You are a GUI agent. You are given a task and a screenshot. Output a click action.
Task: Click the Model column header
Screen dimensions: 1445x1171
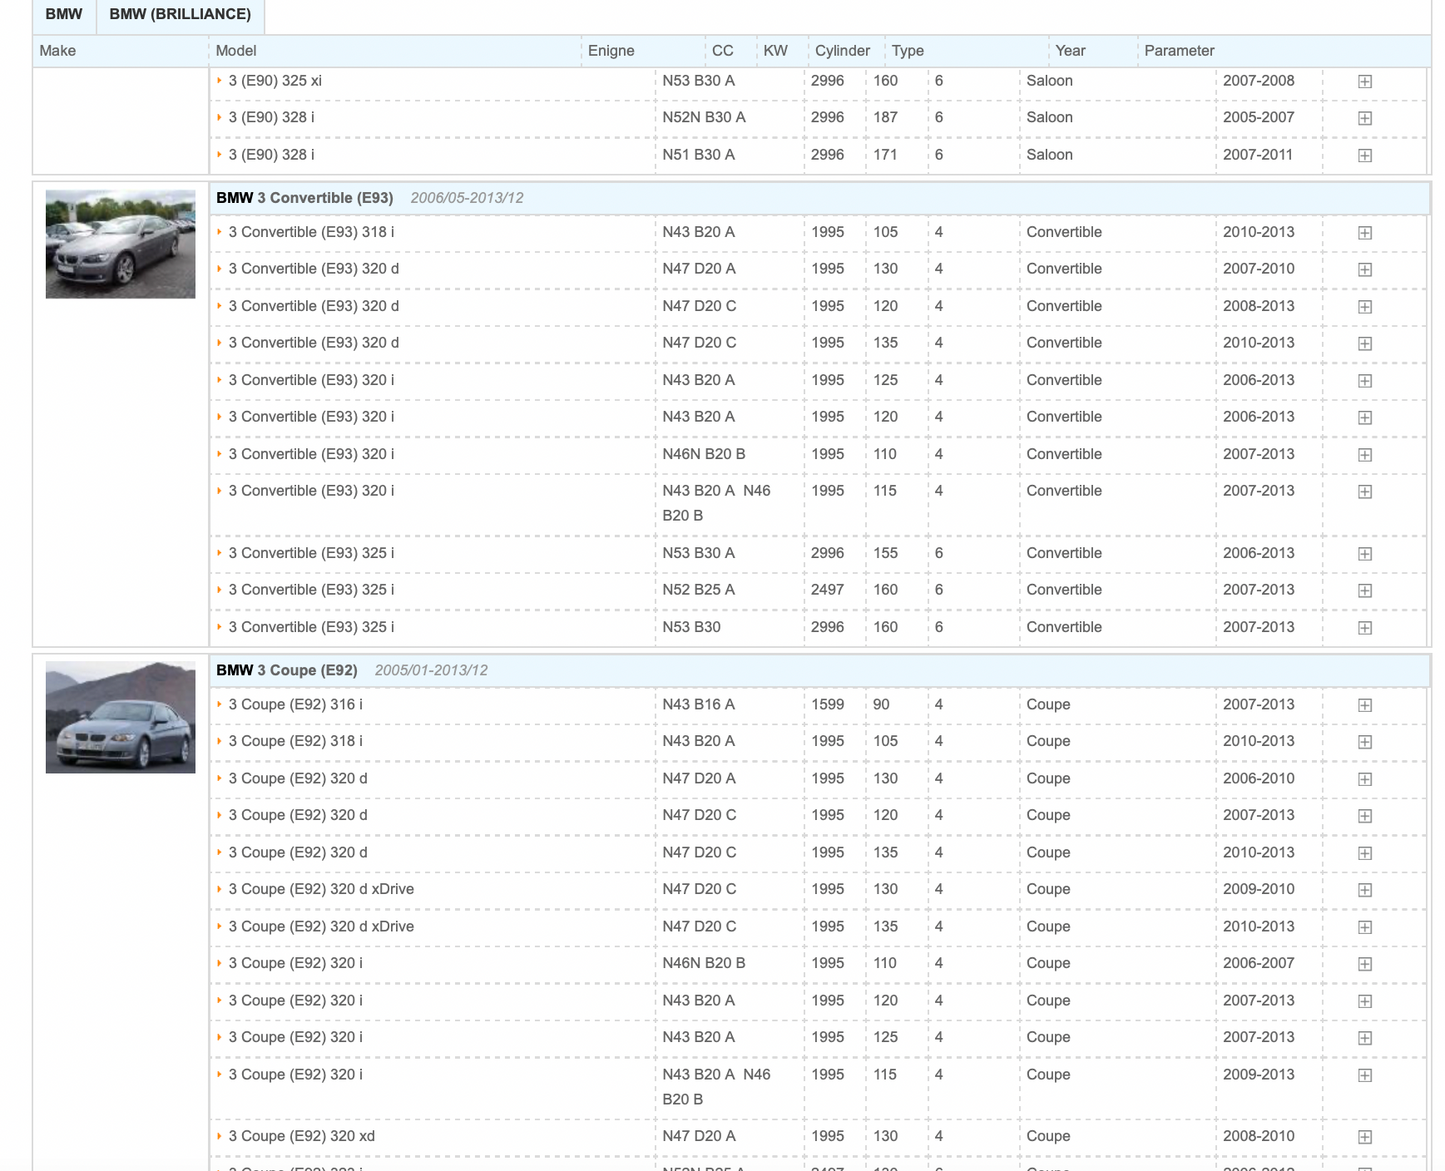236,51
